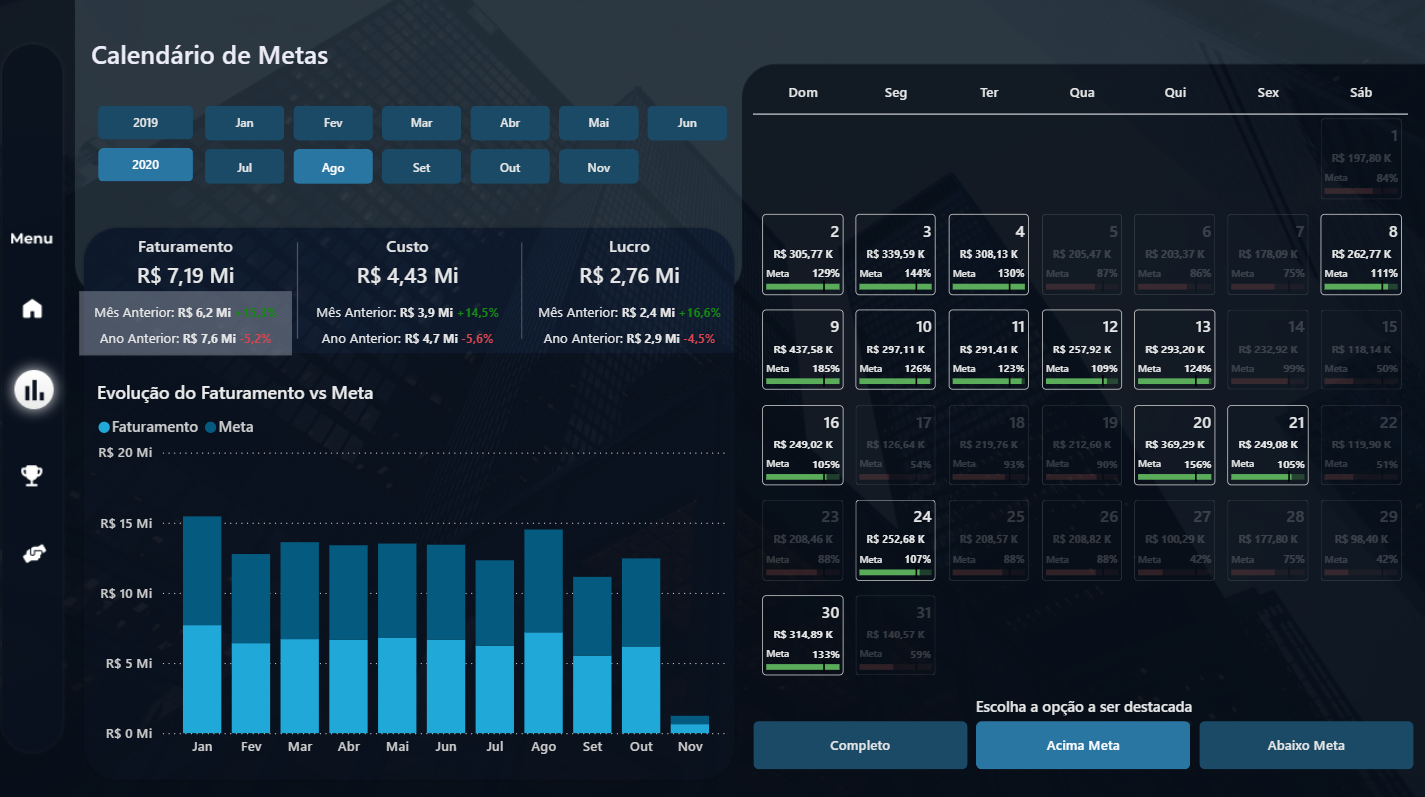Open the trophy icon page
Image resolution: width=1425 pixels, height=797 pixels.
click(x=33, y=475)
